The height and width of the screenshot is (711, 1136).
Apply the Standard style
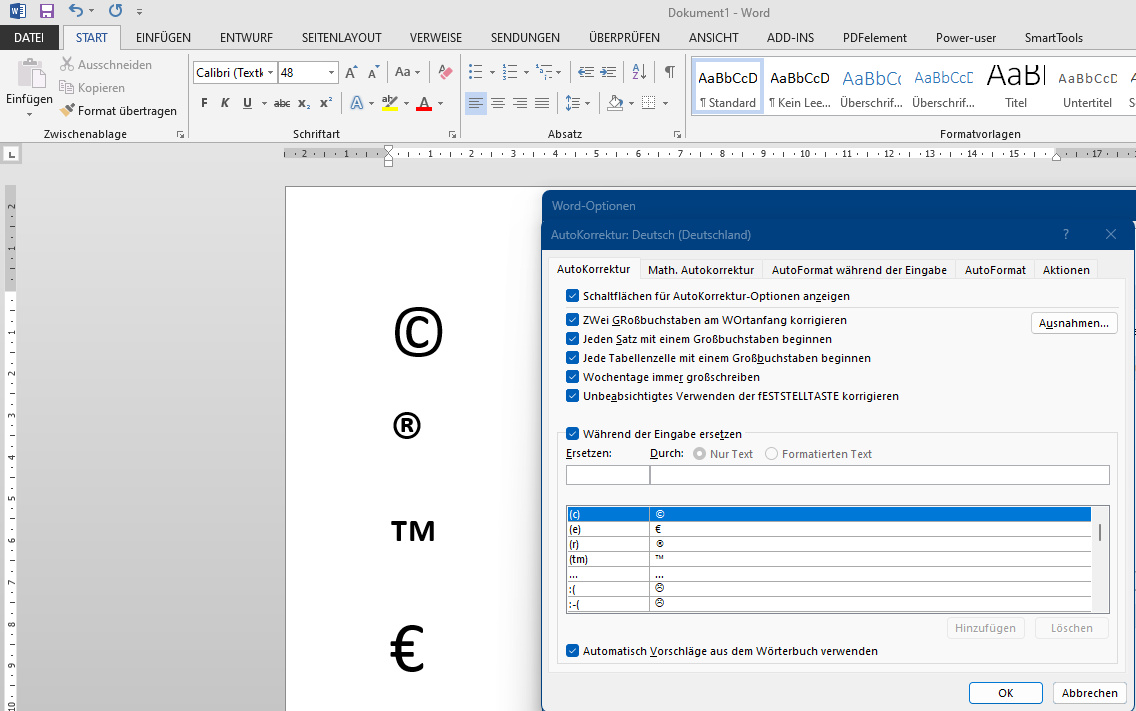point(727,86)
